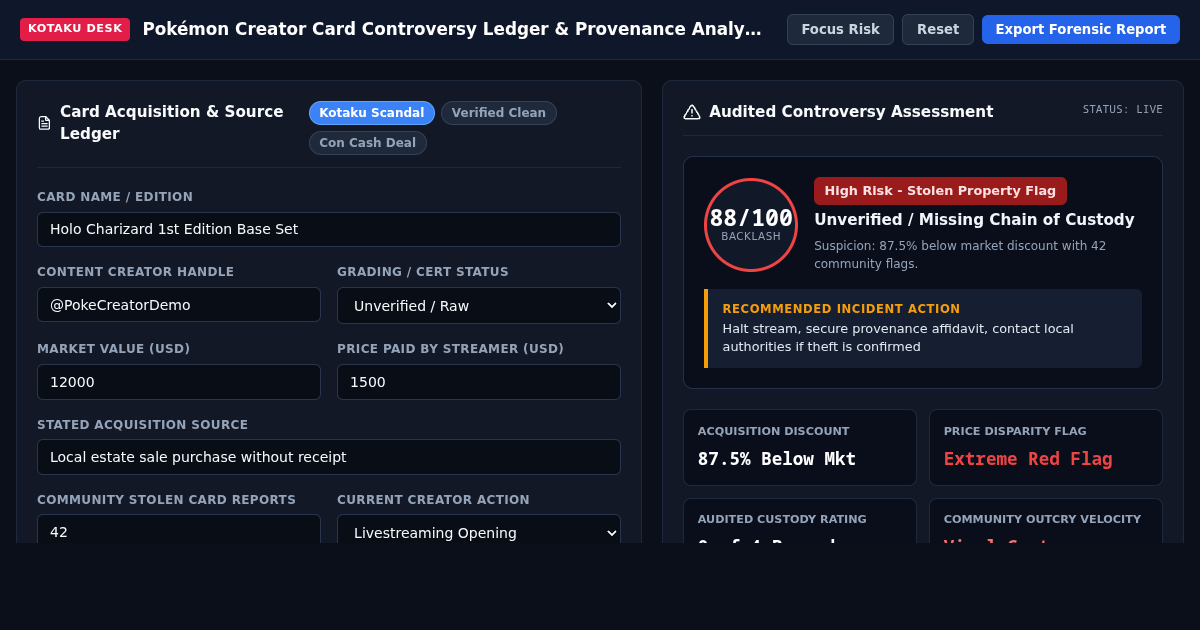Click the Community Stolen Card Reports input
The width and height of the screenshot is (1200, 630).
tap(179, 529)
